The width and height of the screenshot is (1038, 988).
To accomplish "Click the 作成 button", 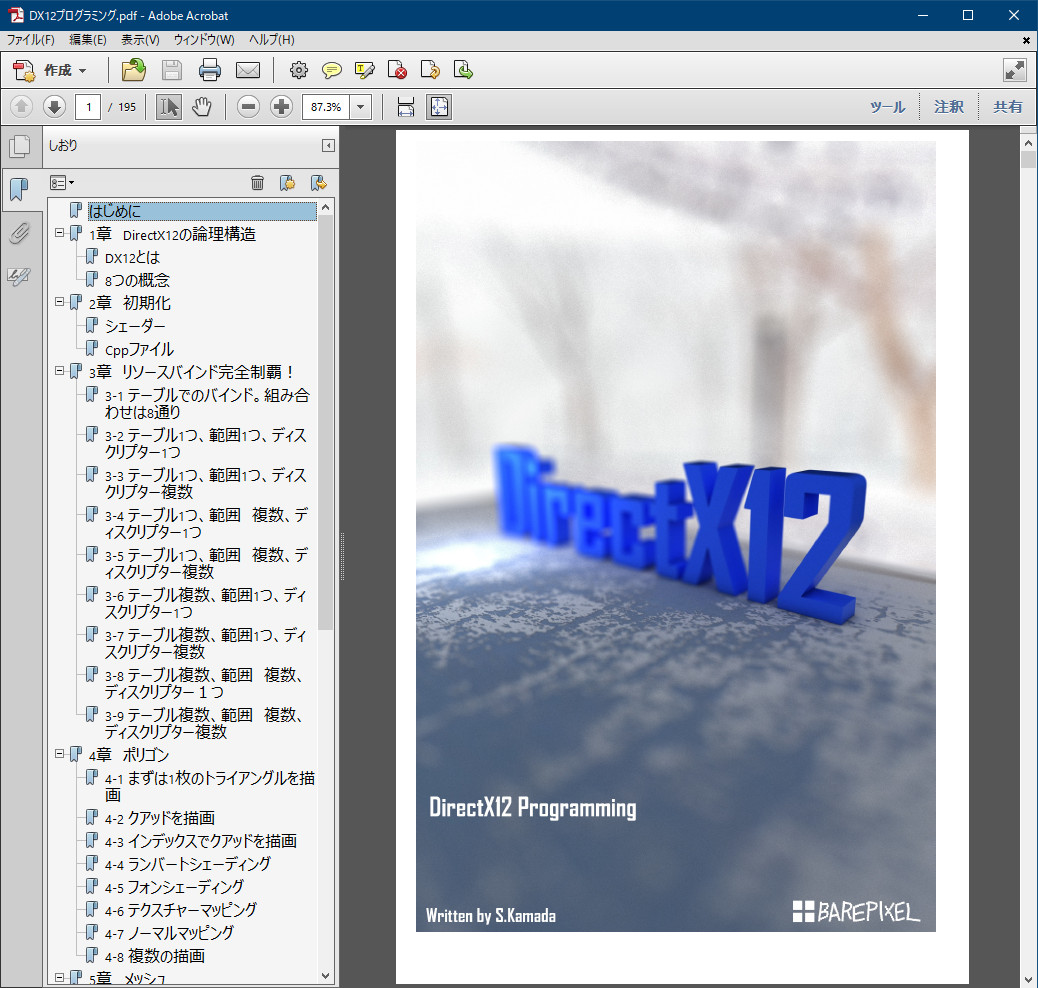I will pos(50,70).
